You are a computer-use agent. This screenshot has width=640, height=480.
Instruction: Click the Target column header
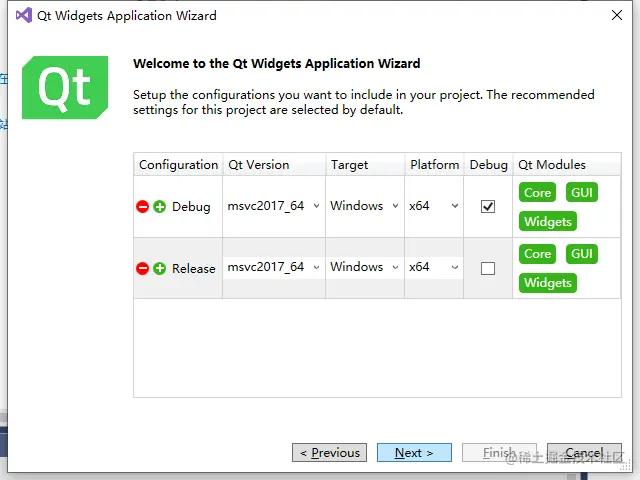point(365,164)
